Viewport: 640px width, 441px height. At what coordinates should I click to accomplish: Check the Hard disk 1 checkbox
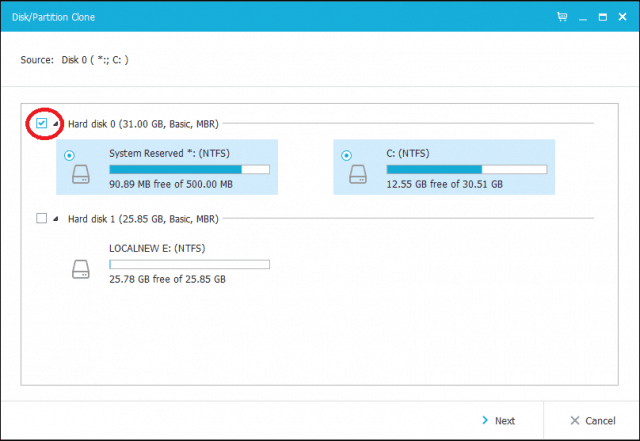pyautogui.click(x=42, y=218)
